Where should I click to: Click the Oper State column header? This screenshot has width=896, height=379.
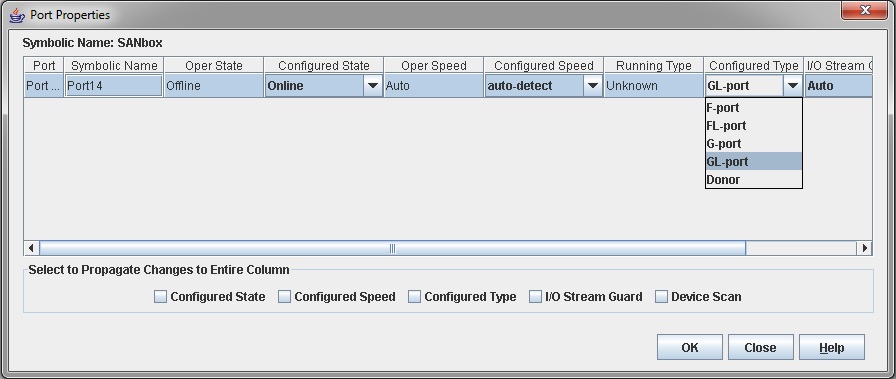pos(214,66)
